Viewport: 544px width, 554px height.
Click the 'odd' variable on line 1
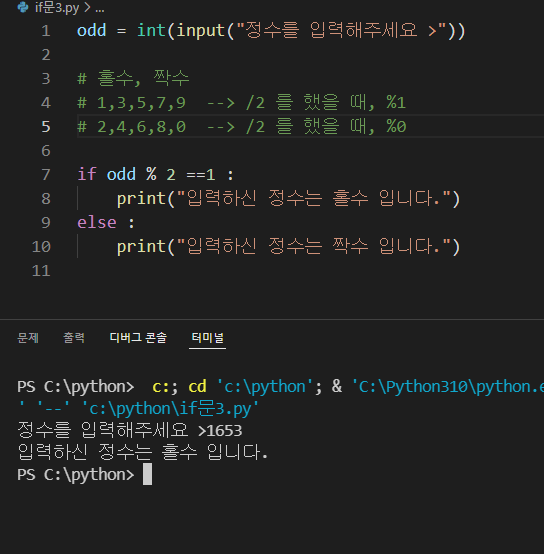[91, 30]
